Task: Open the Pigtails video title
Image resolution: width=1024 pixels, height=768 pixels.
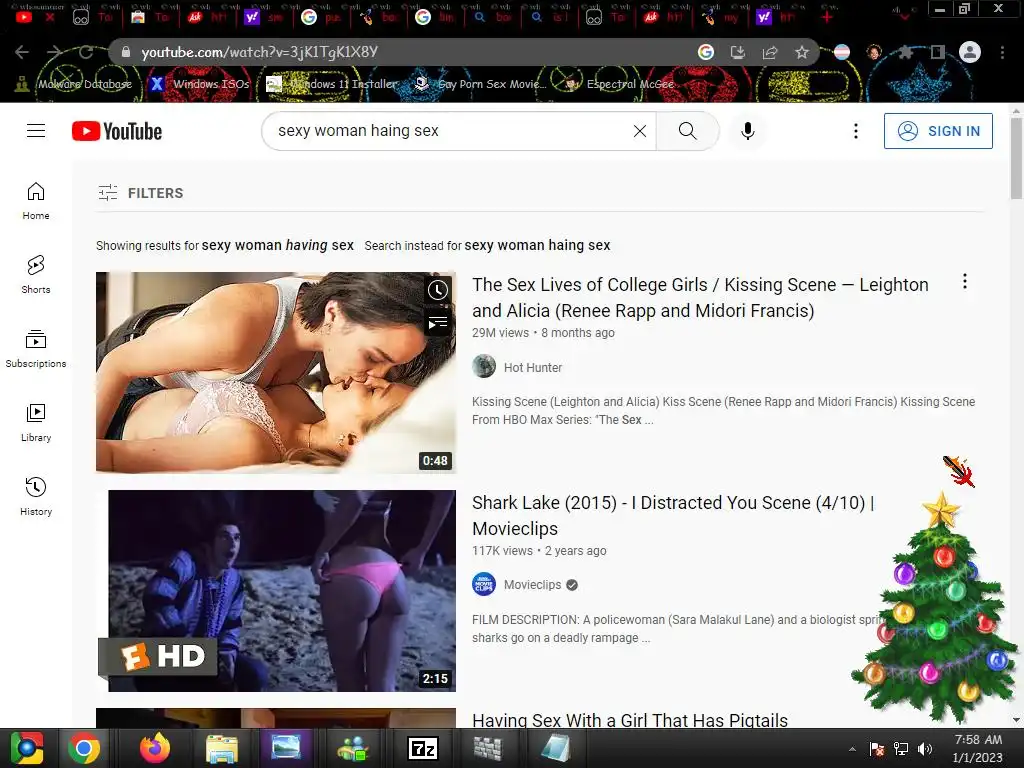Action: pyautogui.click(x=630, y=720)
